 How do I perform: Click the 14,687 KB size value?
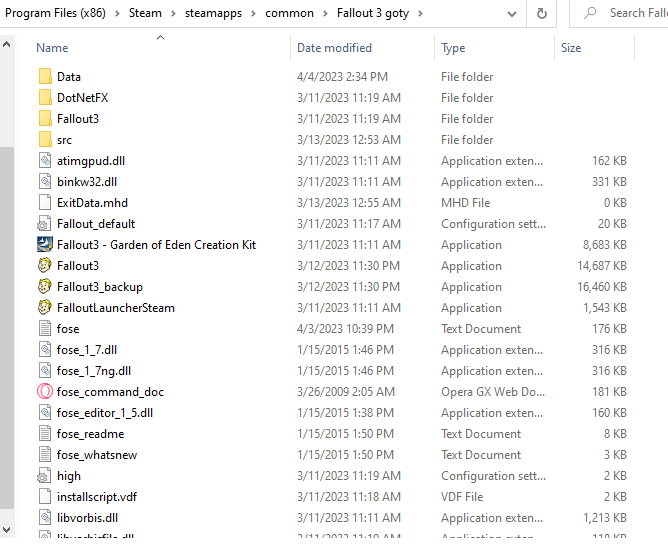pos(602,266)
